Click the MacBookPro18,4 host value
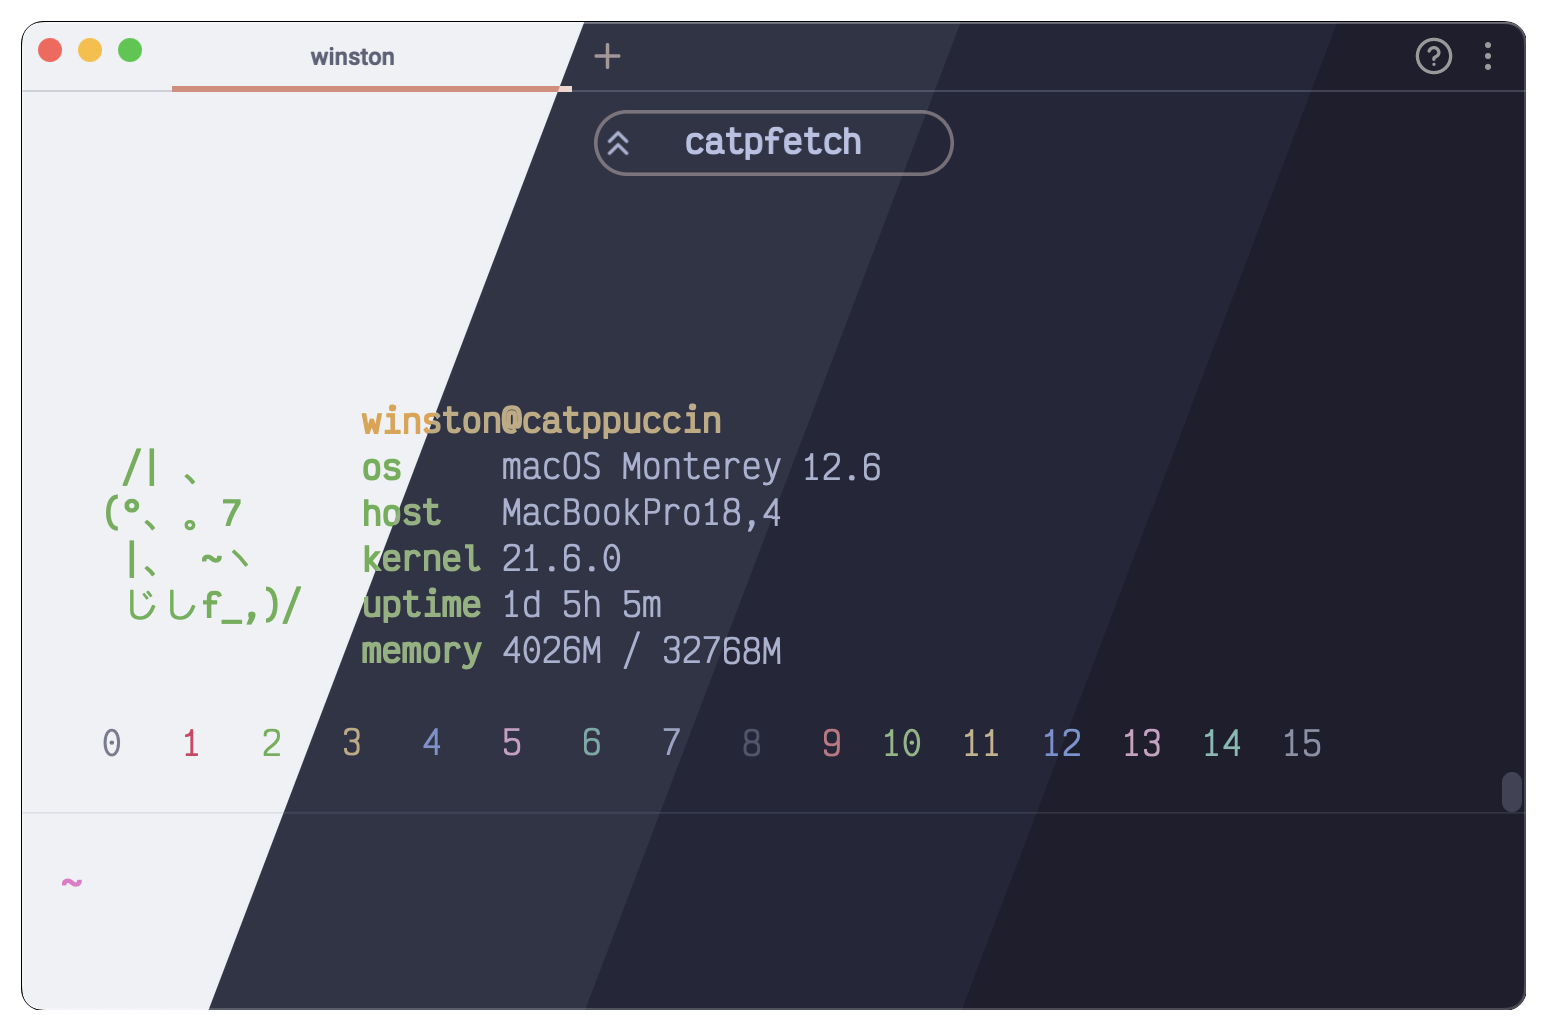Image resolution: width=1546 pixels, height=1030 pixels. 641,513
